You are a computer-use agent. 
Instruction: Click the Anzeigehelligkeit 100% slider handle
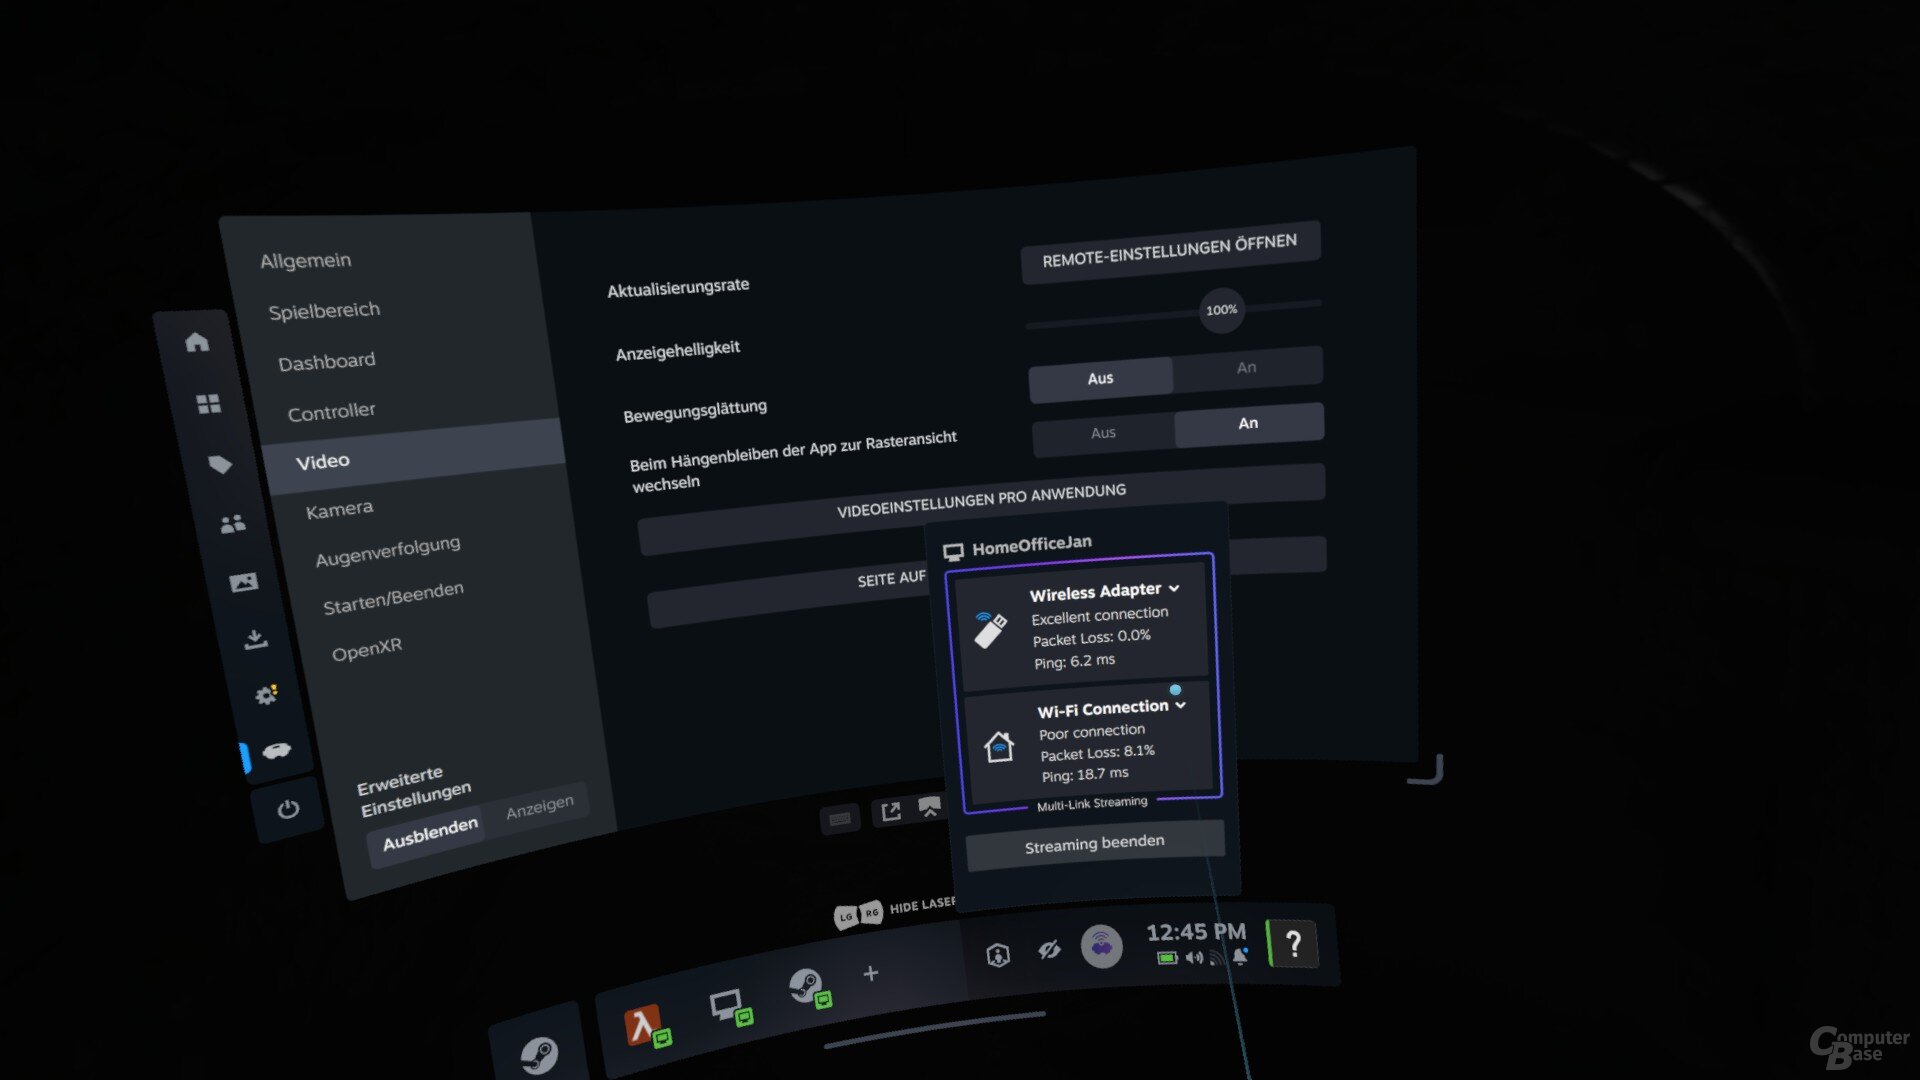tap(1221, 310)
